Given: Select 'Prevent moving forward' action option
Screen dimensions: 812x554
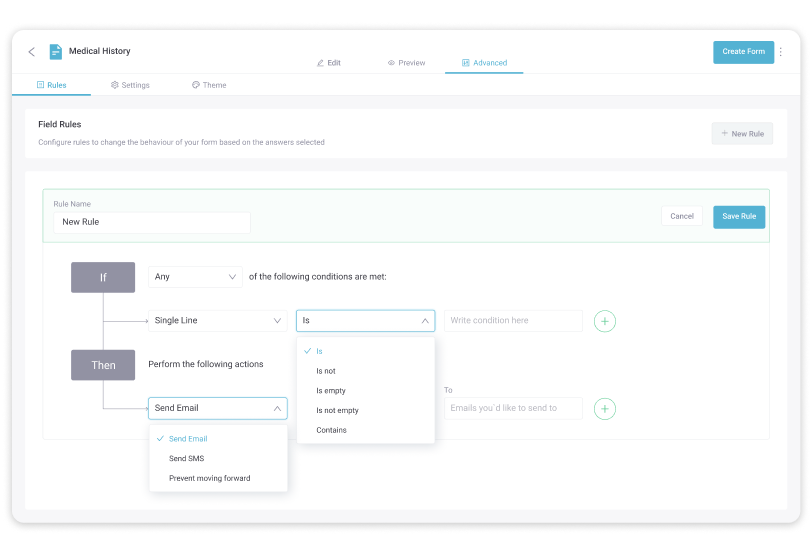Looking at the screenshot, I should click(209, 478).
